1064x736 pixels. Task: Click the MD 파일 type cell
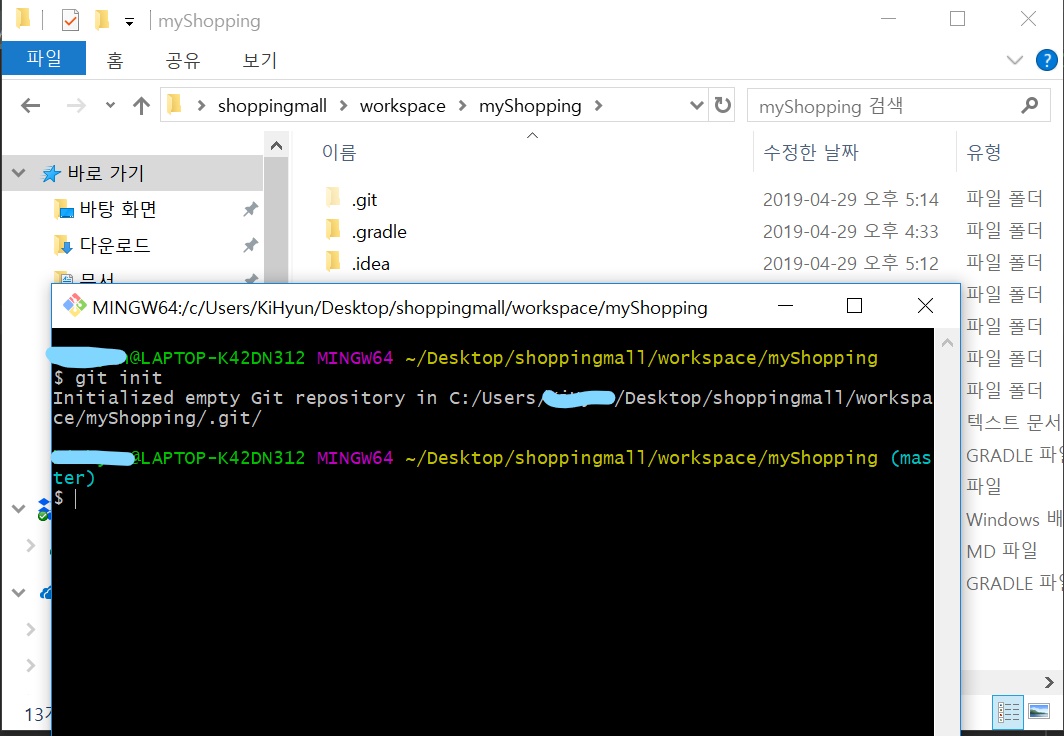point(1002,551)
